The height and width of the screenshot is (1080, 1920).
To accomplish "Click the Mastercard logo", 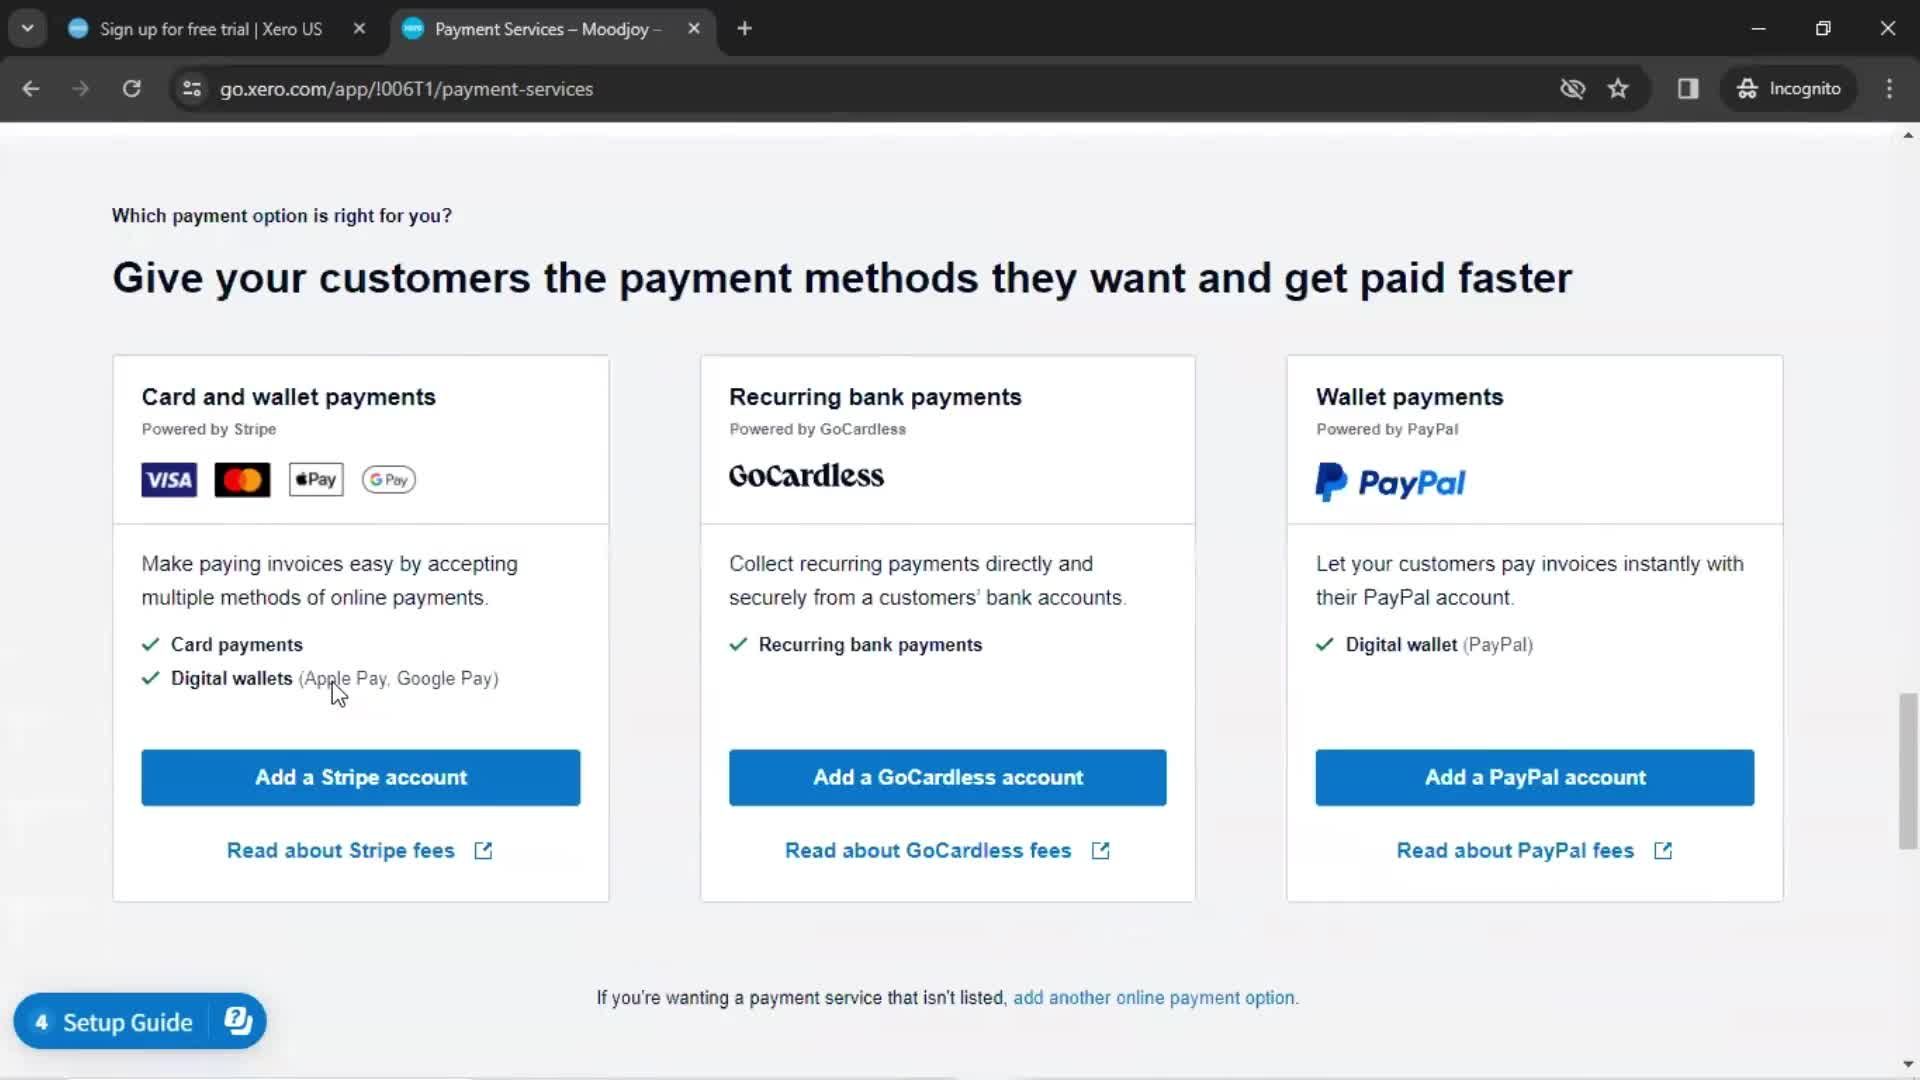I will [242, 480].
